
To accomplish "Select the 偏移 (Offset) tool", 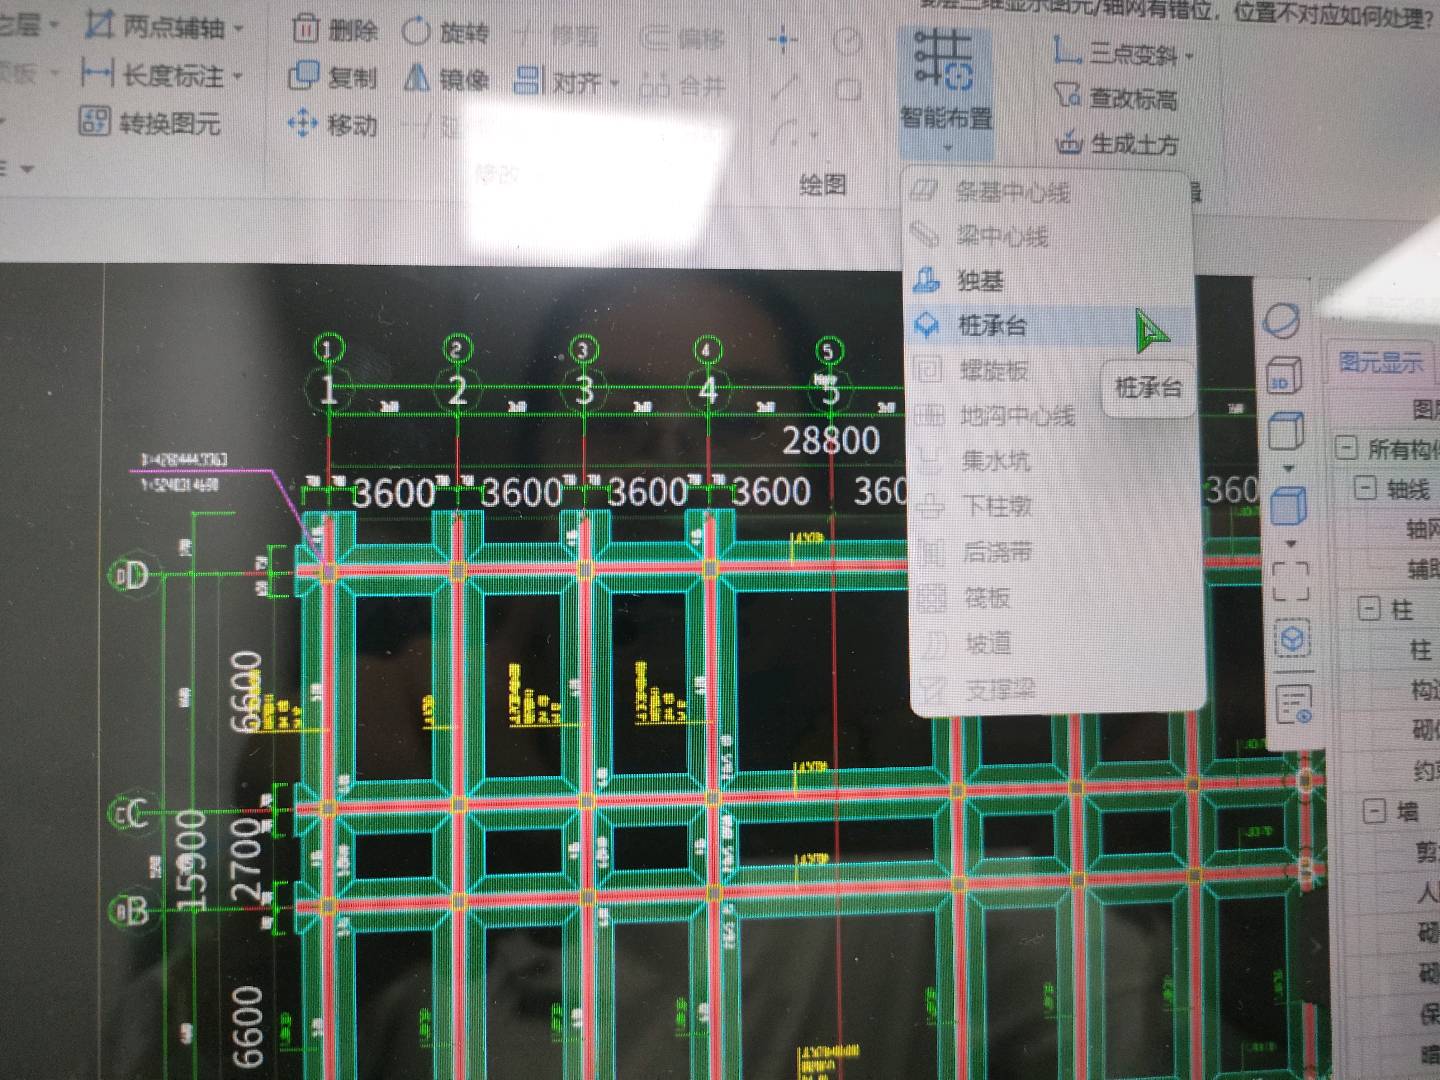I will click(683, 39).
